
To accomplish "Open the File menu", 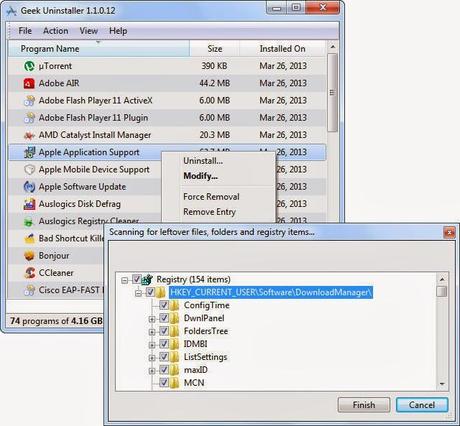I will point(25,31).
